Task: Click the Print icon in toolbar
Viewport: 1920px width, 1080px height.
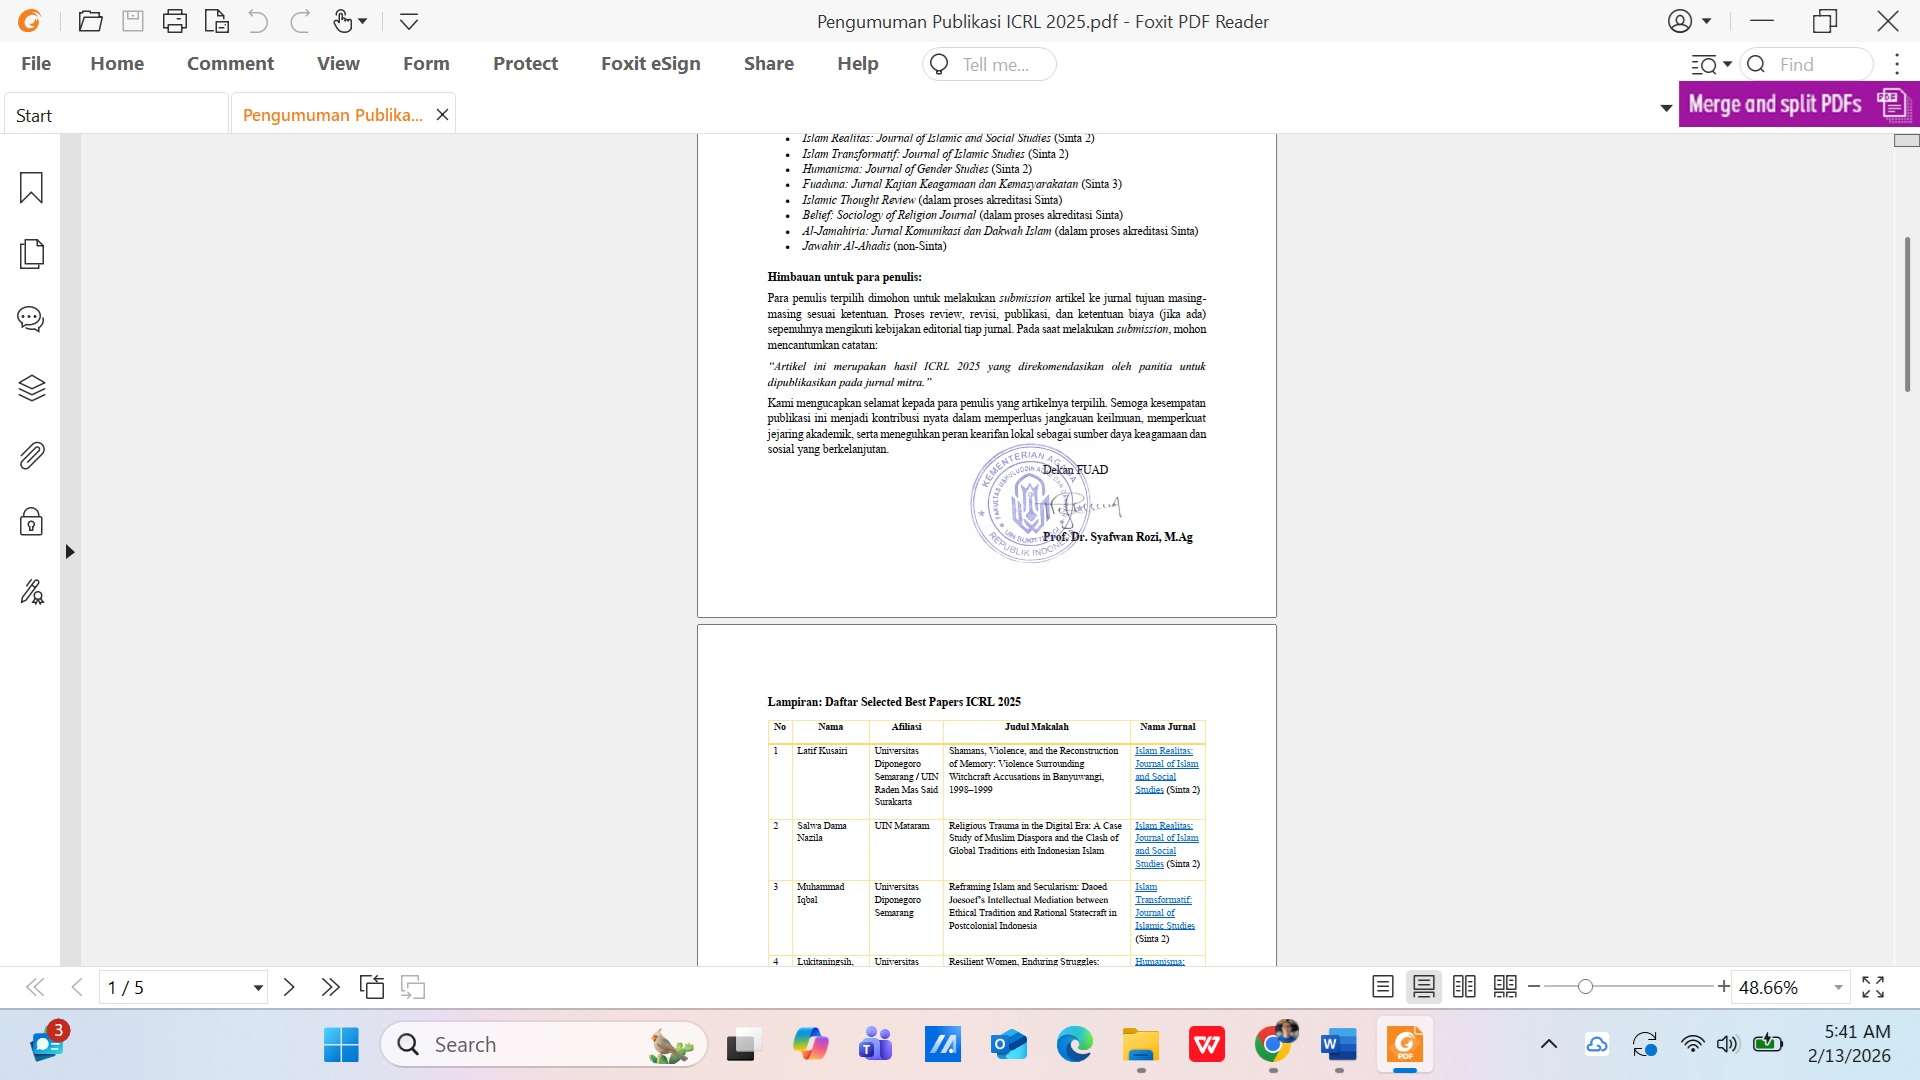Action: pos(174,21)
